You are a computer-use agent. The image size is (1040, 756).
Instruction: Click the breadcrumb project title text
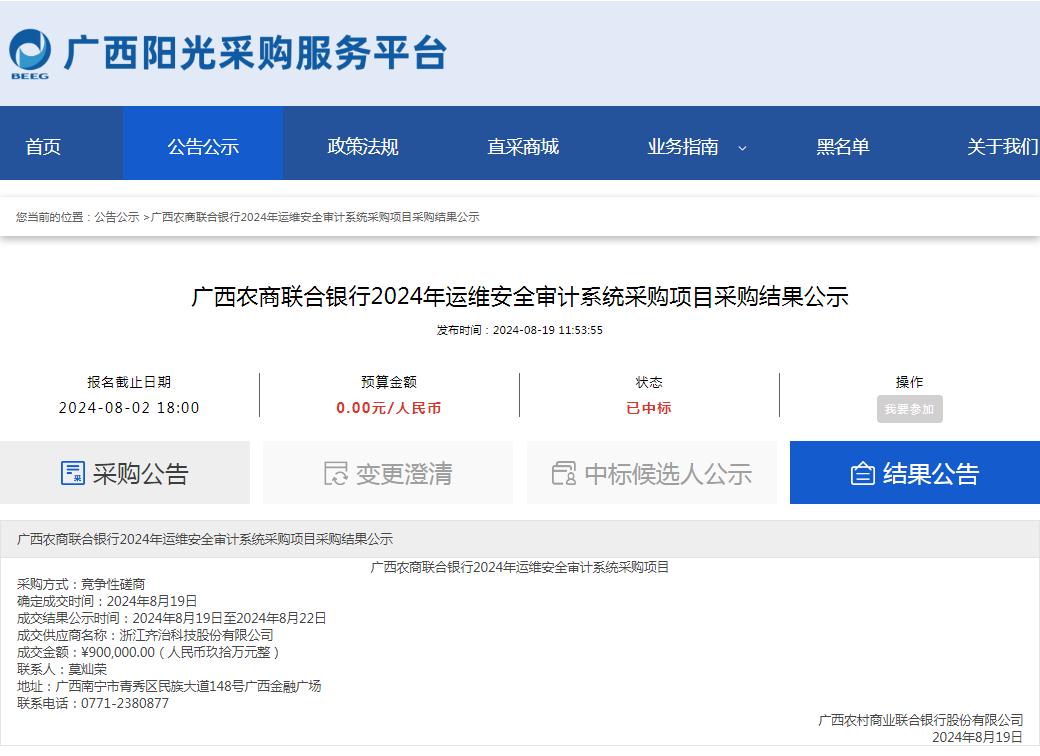coord(315,217)
